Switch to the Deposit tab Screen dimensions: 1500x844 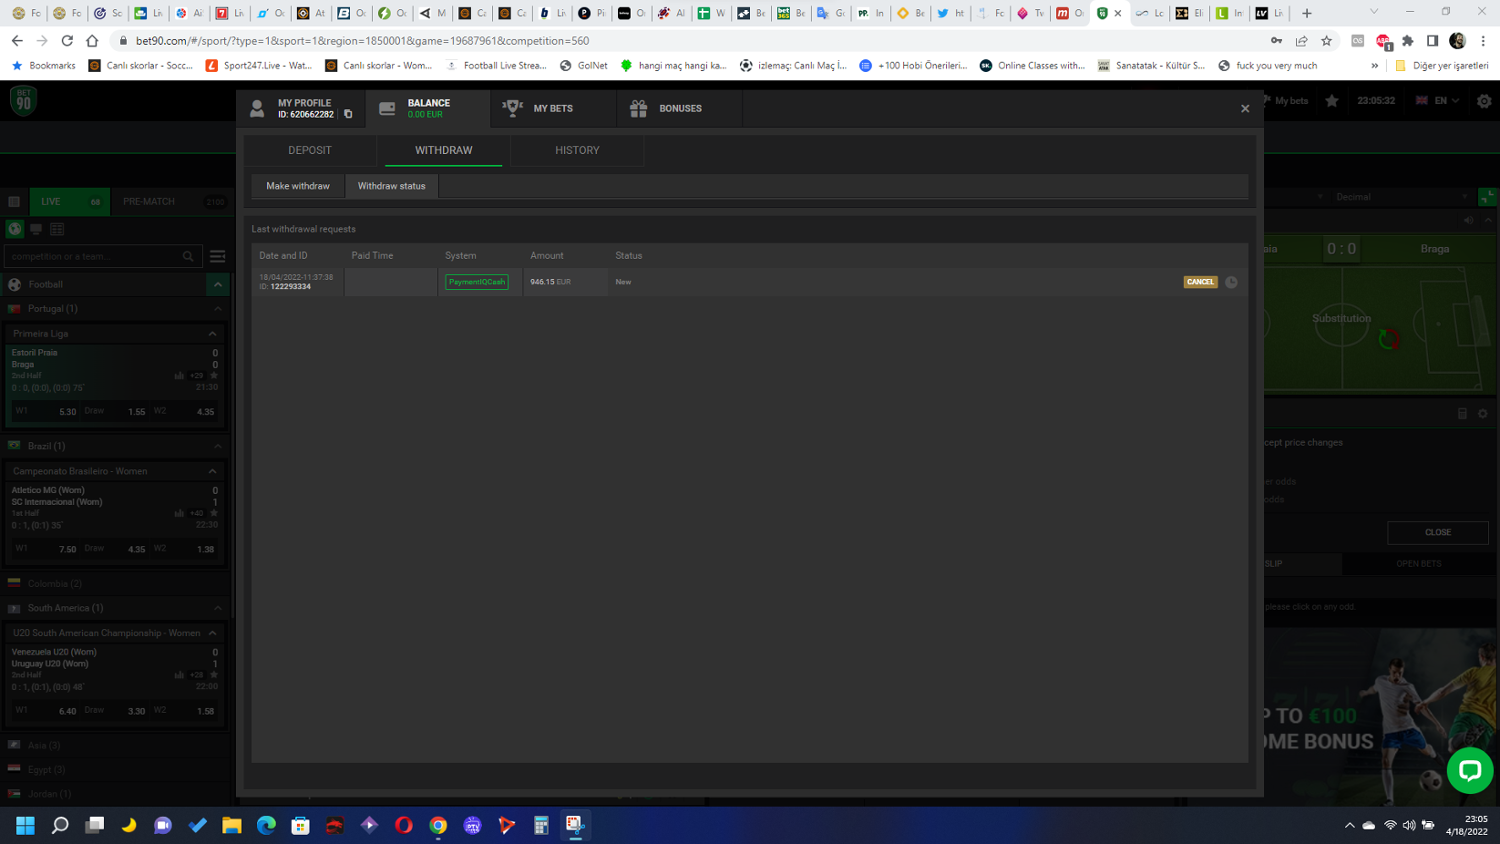(x=310, y=150)
